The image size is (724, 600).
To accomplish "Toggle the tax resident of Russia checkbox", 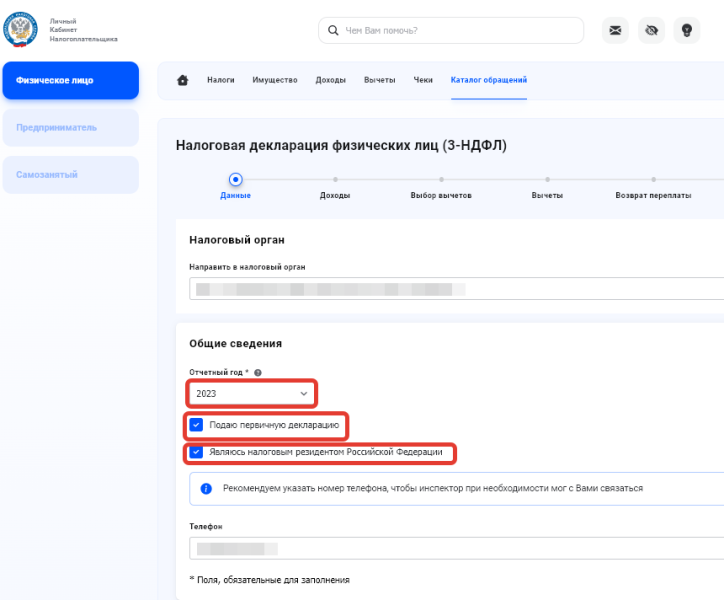I will point(196,452).
